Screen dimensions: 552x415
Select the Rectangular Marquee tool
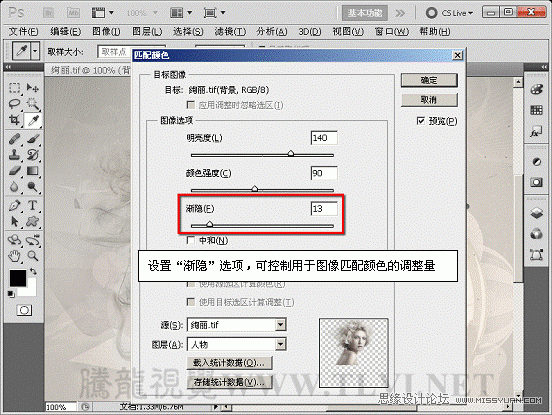(x=14, y=87)
